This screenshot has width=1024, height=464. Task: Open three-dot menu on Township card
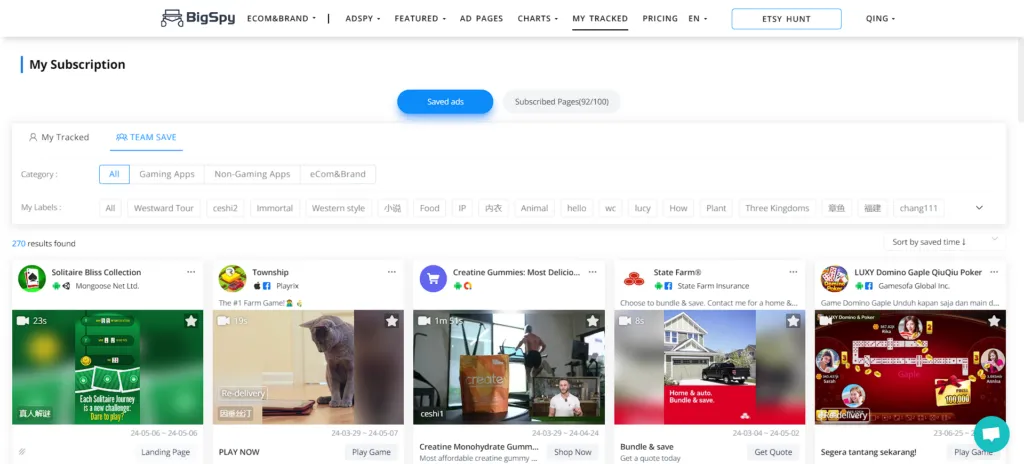pos(392,272)
